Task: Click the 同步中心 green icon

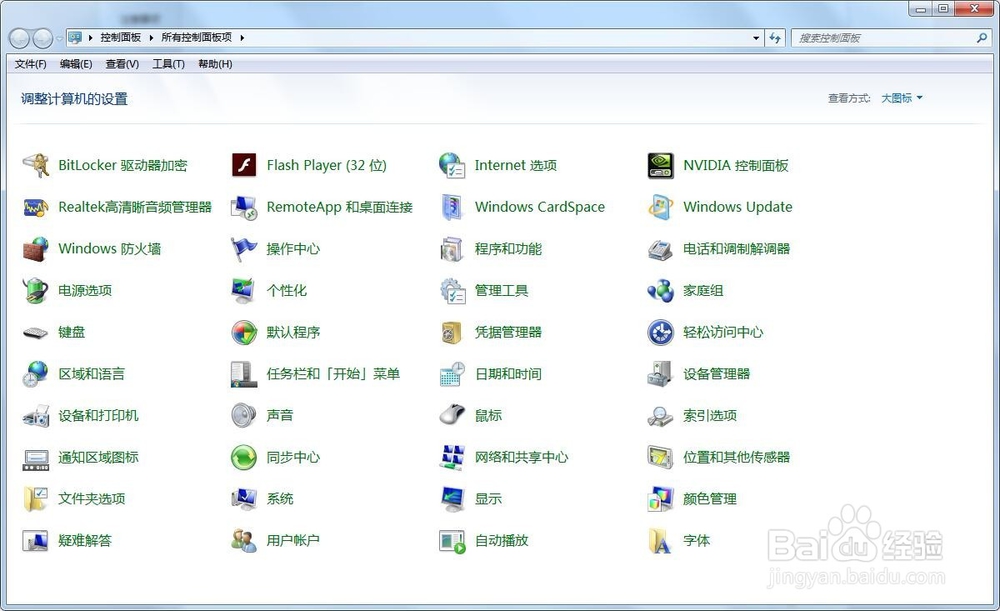Action: [x=244, y=457]
